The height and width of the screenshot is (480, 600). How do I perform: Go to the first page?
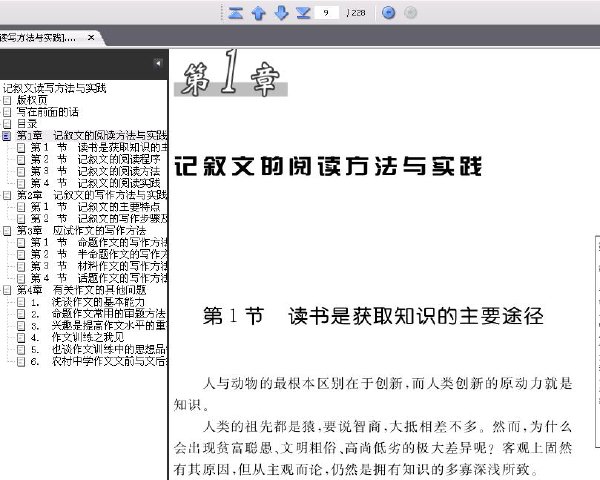(x=236, y=13)
